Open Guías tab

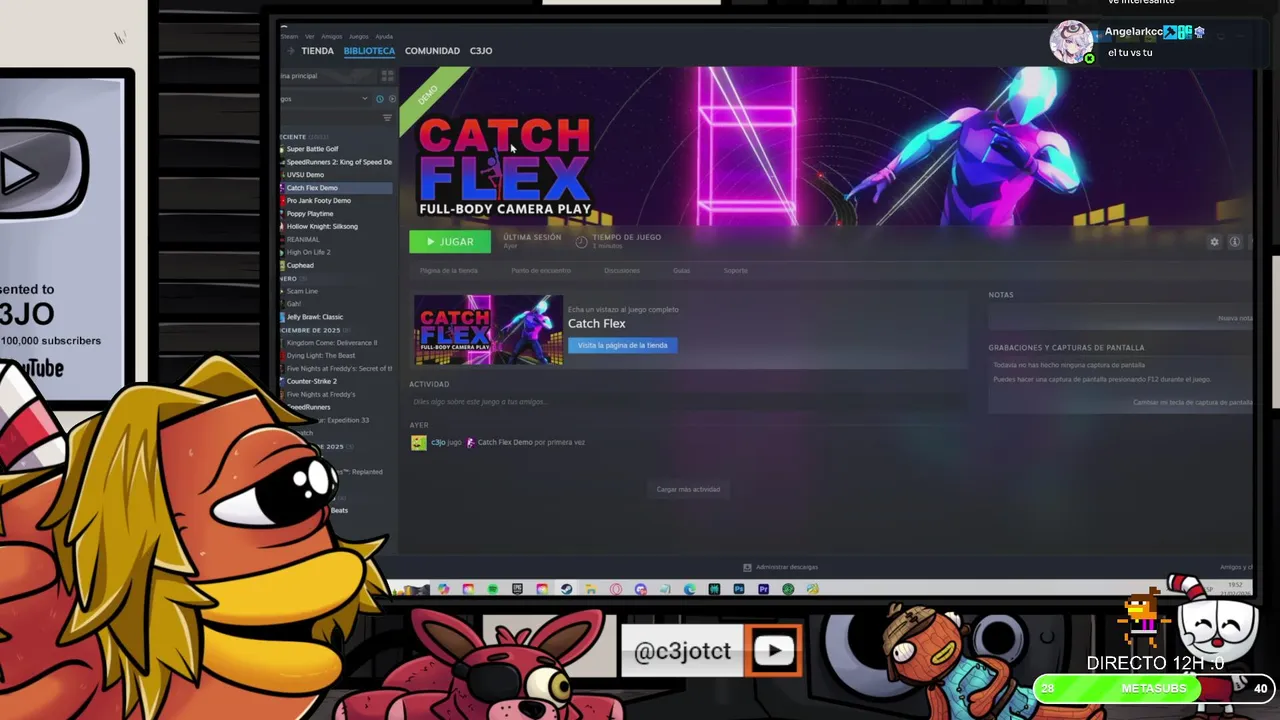[x=681, y=271]
